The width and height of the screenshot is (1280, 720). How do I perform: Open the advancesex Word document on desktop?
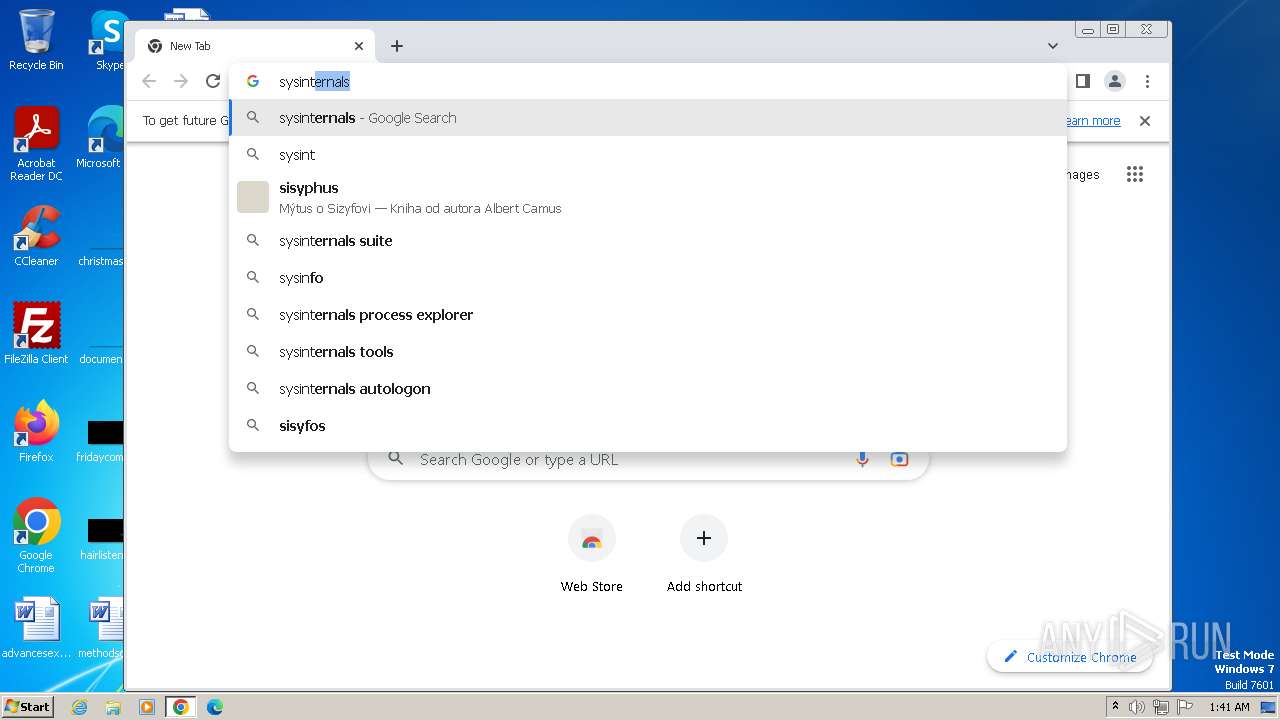(x=36, y=628)
